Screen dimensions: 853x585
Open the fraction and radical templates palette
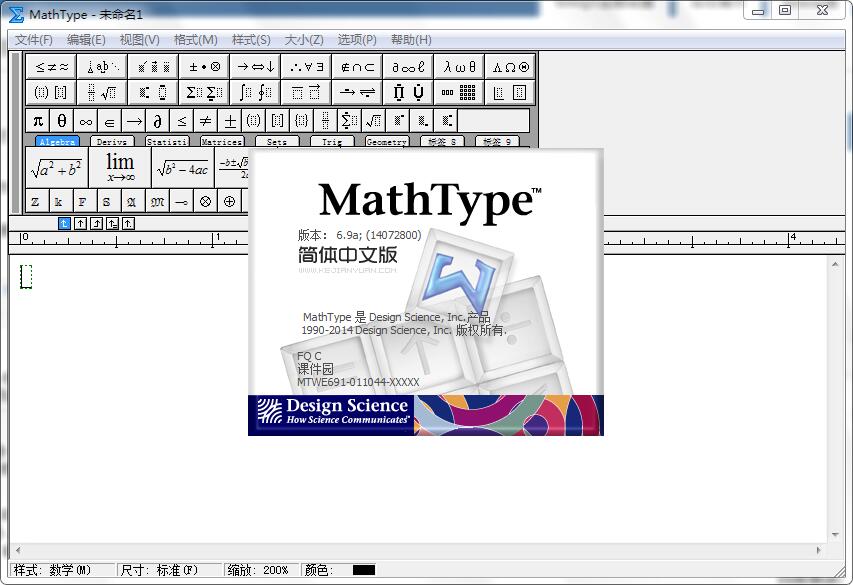102,93
